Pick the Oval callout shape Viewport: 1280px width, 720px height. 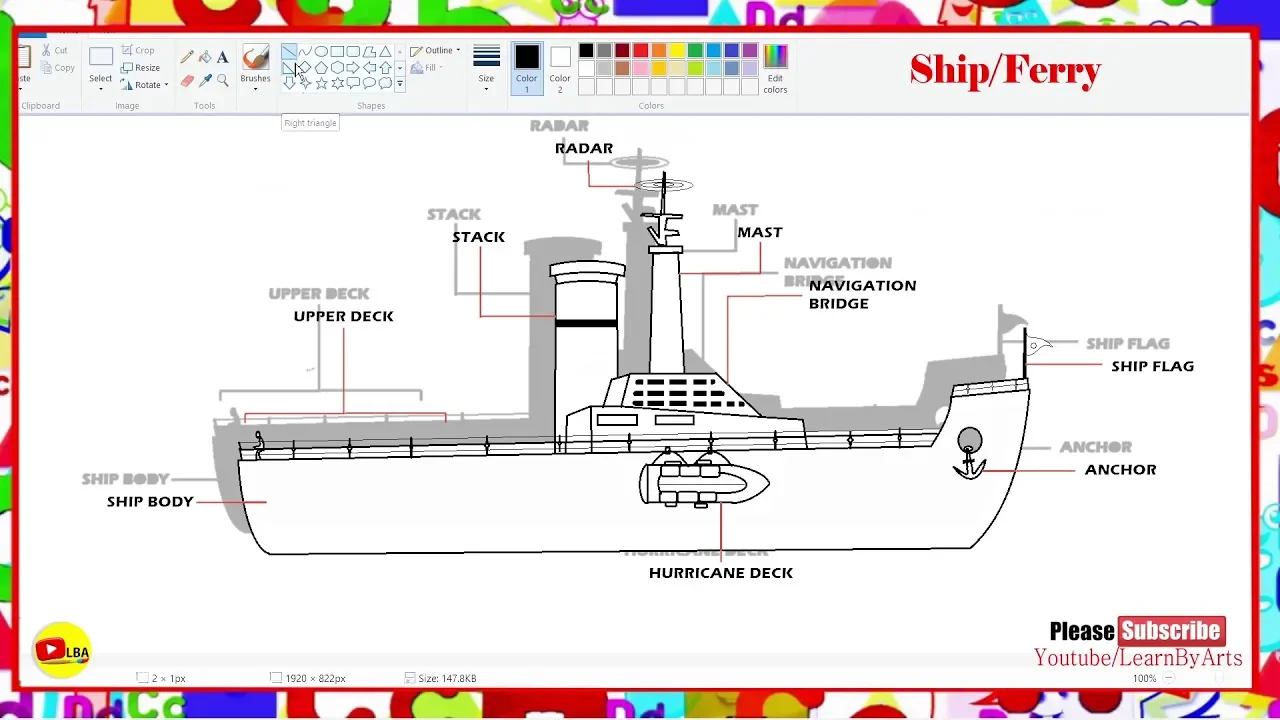[369, 83]
